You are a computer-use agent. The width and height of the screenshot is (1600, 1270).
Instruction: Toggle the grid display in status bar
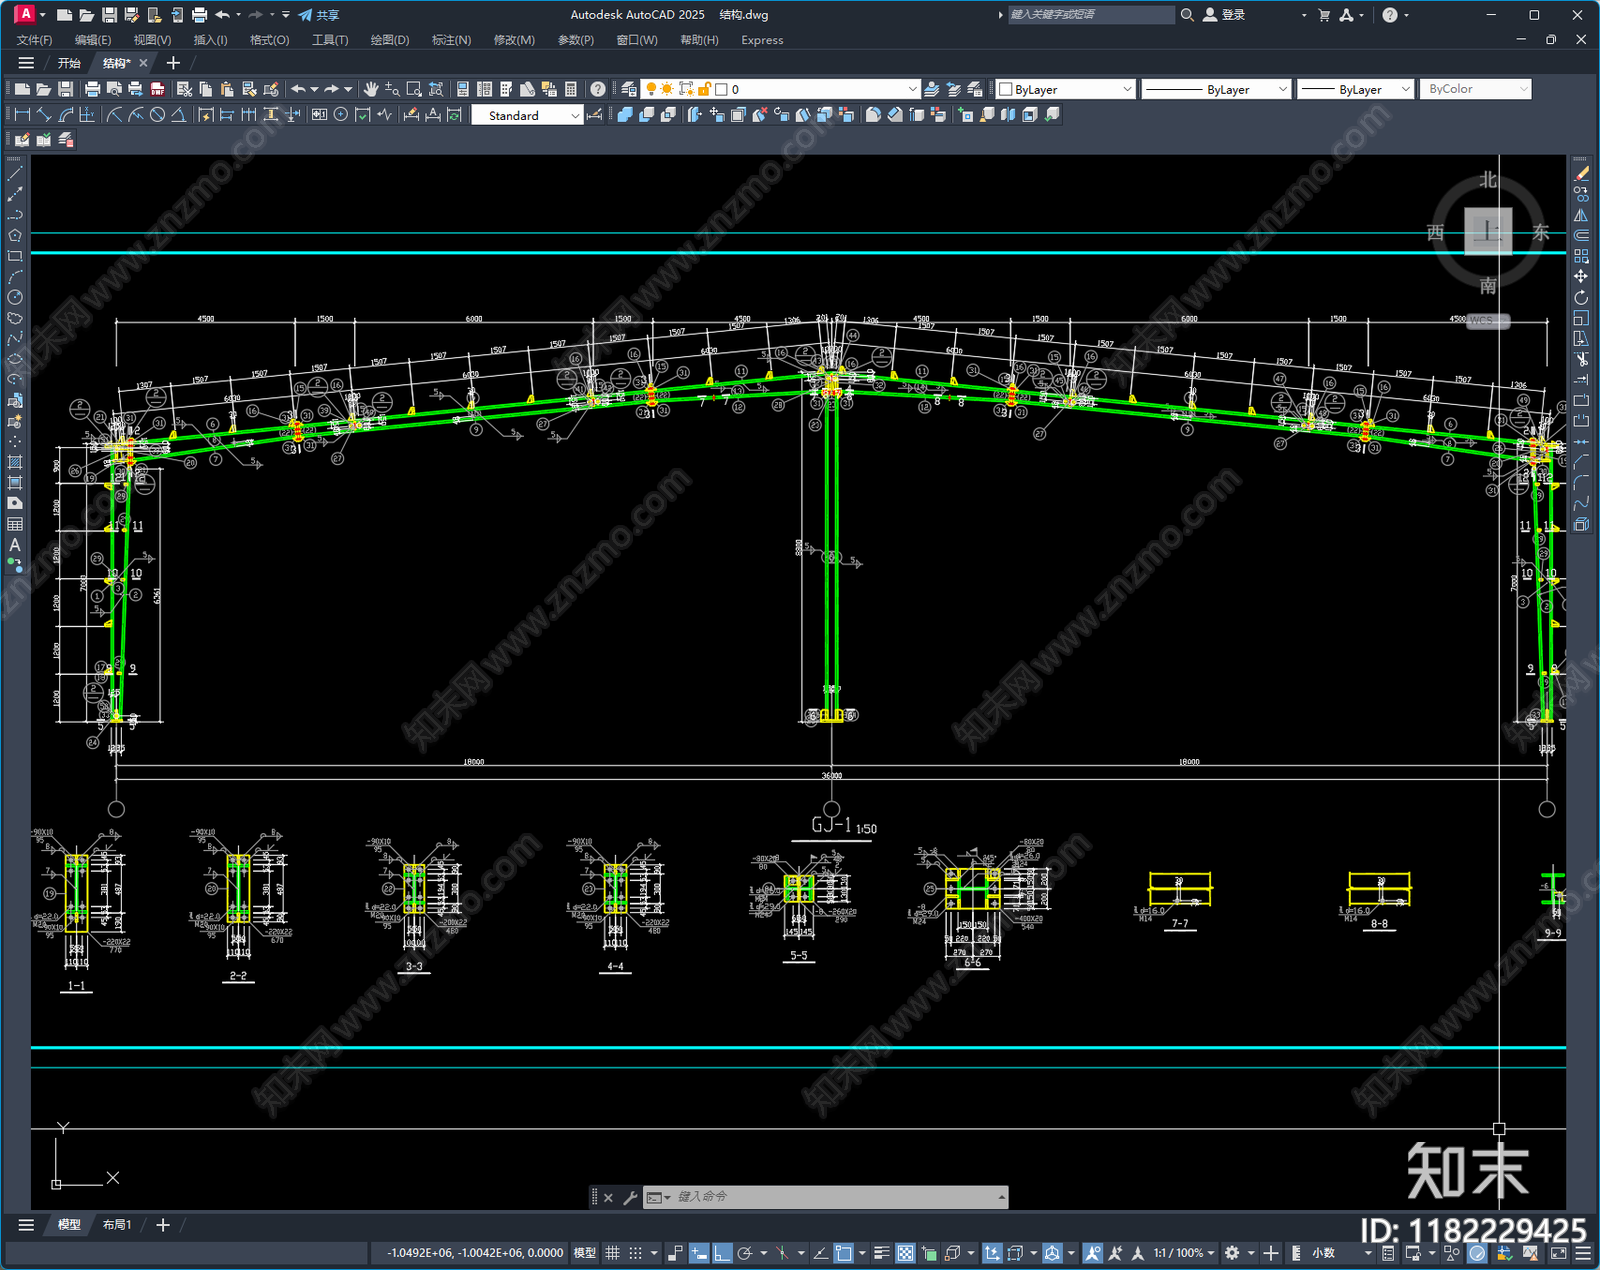(613, 1253)
